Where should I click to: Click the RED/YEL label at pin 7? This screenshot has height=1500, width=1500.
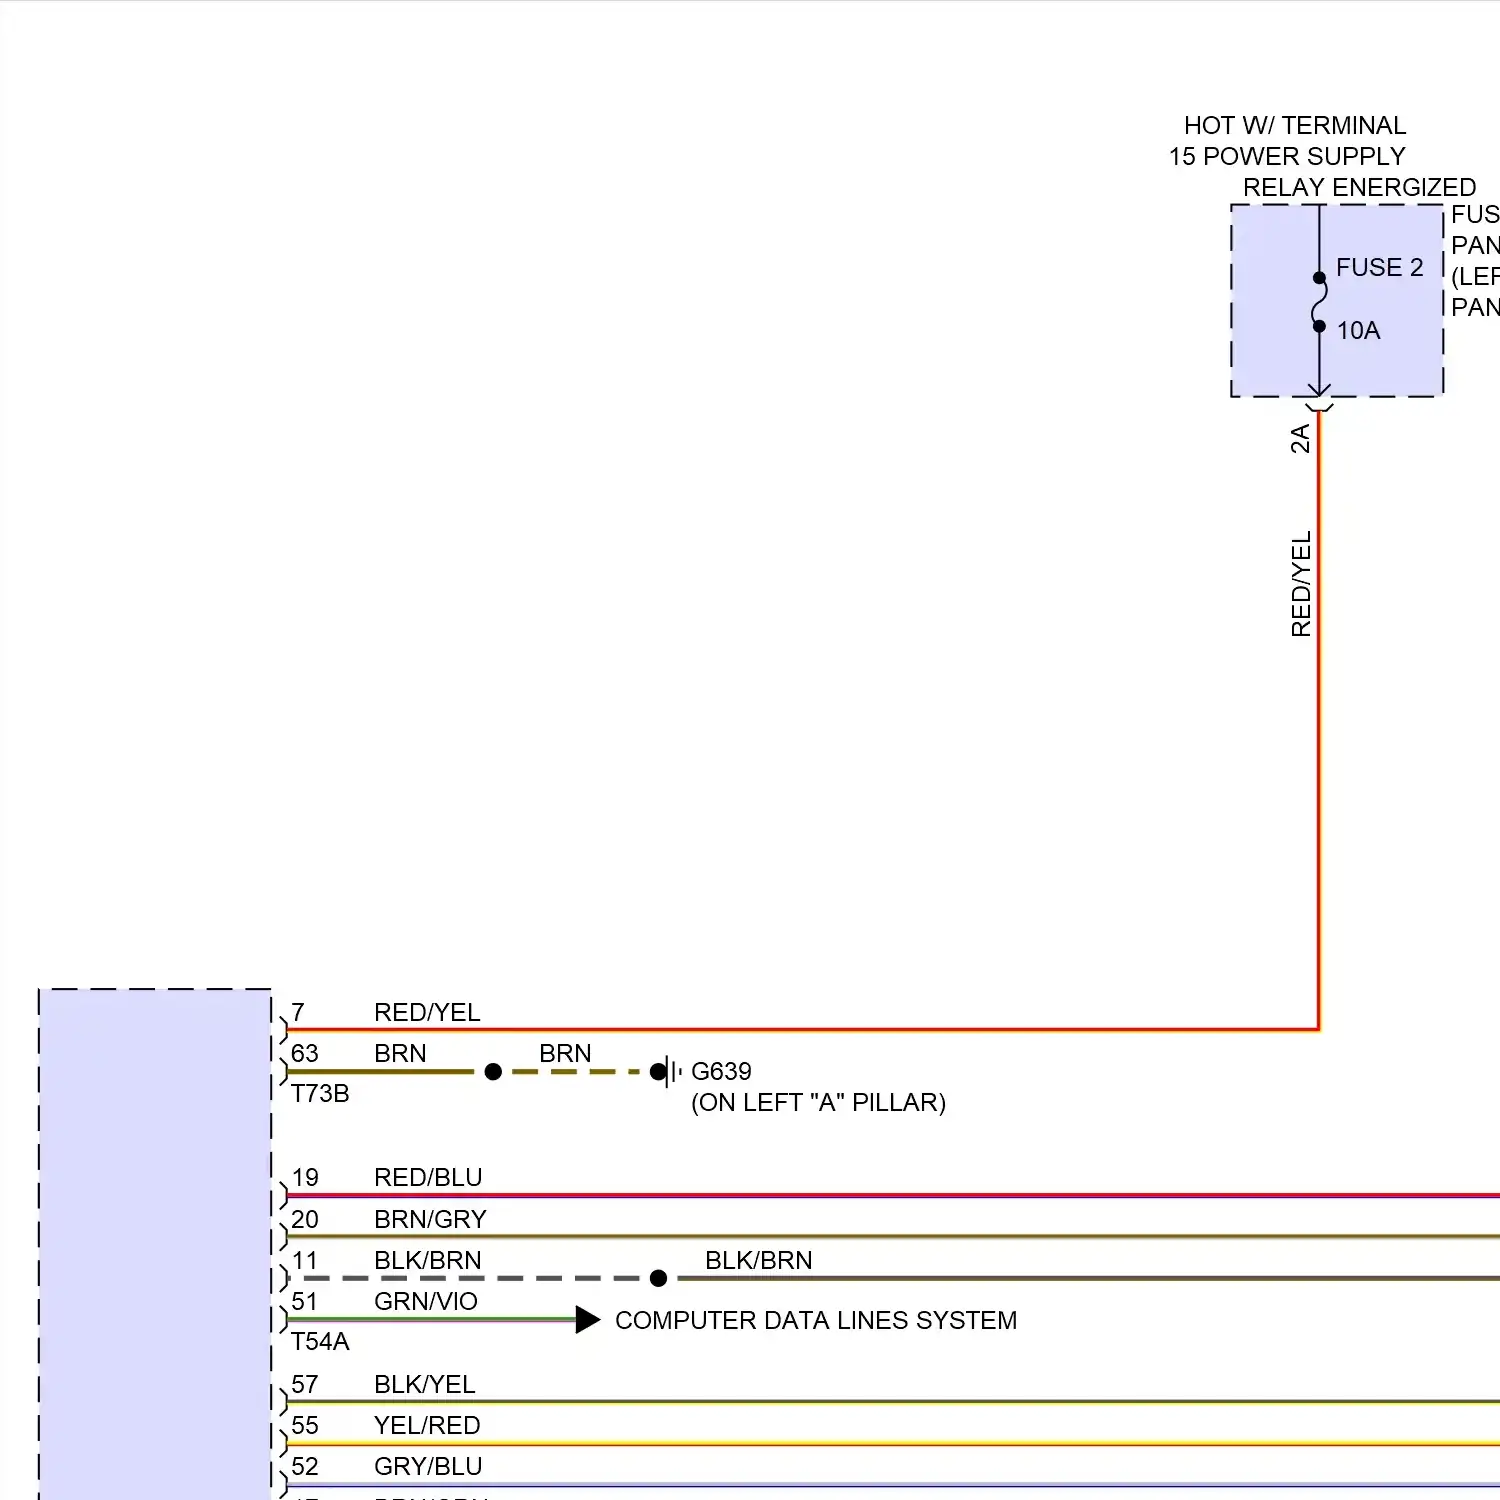tap(427, 1013)
